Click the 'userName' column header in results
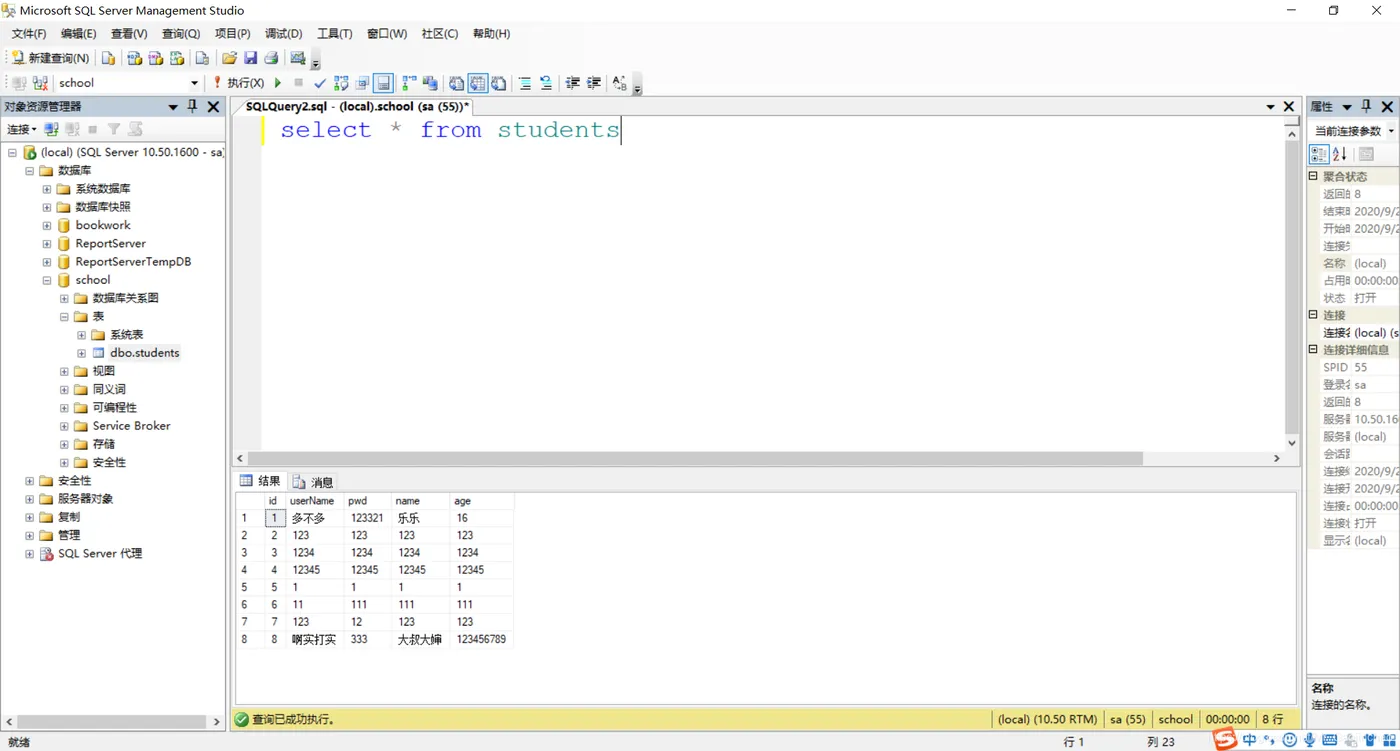 click(x=312, y=501)
